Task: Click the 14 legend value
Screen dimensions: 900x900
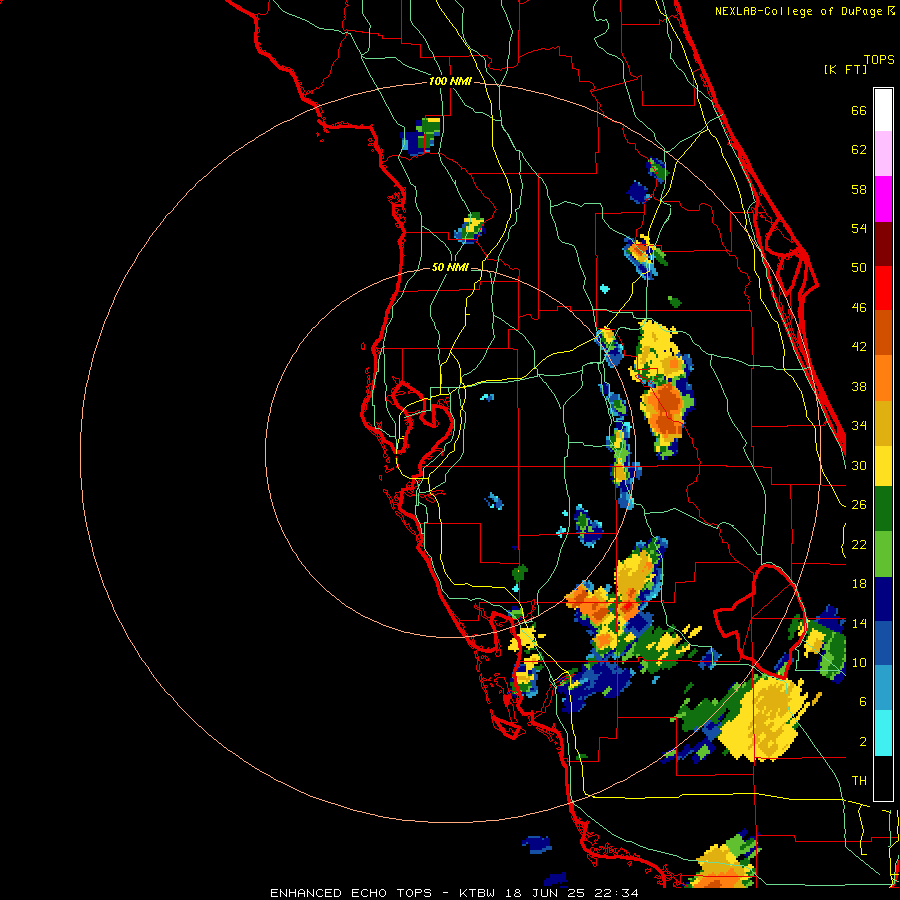Action: coord(859,623)
